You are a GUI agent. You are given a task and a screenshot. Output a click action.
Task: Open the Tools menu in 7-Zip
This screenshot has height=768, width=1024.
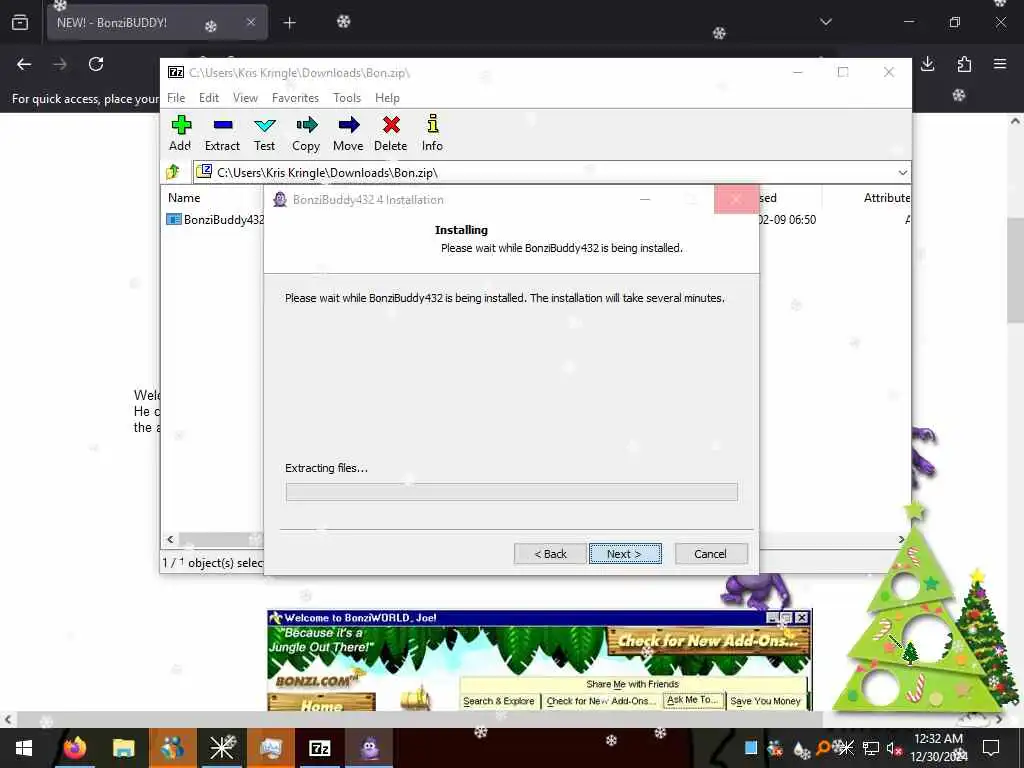(x=347, y=98)
